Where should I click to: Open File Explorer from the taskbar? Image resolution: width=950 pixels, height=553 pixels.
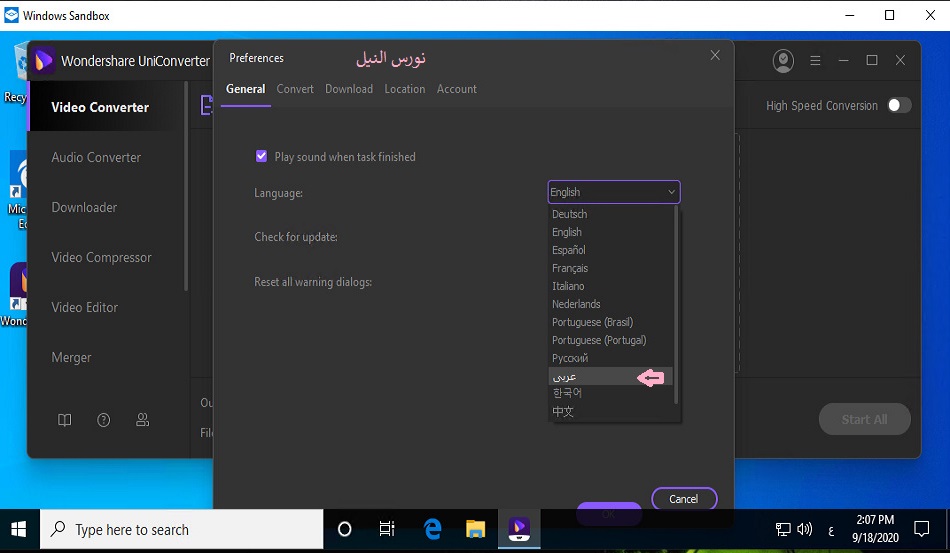coord(476,529)
